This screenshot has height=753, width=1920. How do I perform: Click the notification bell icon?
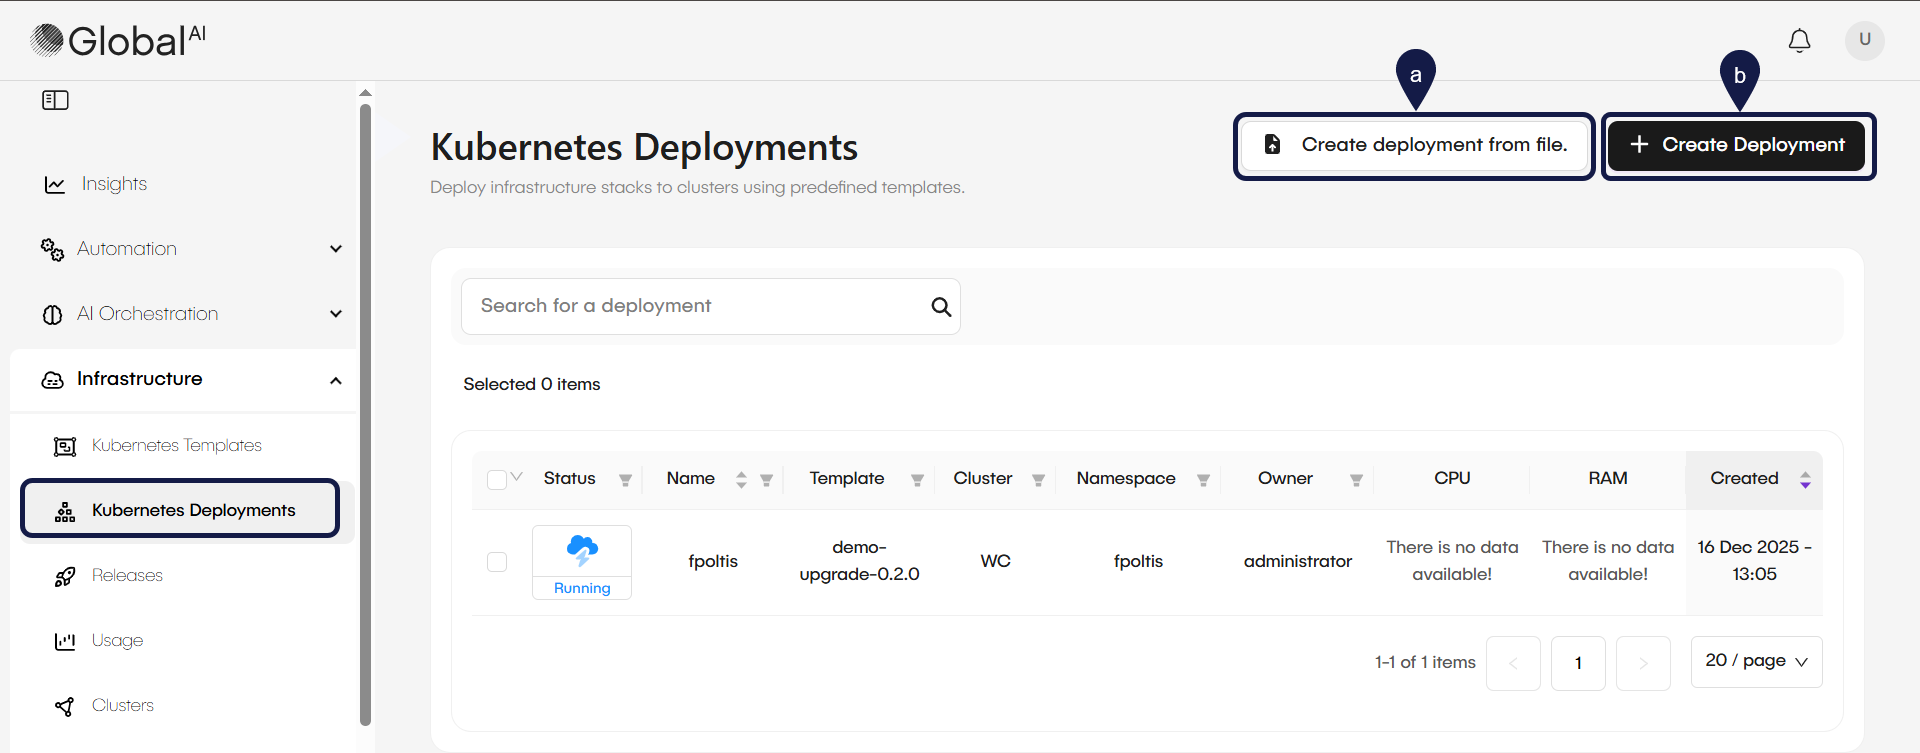click(1799, 41)
